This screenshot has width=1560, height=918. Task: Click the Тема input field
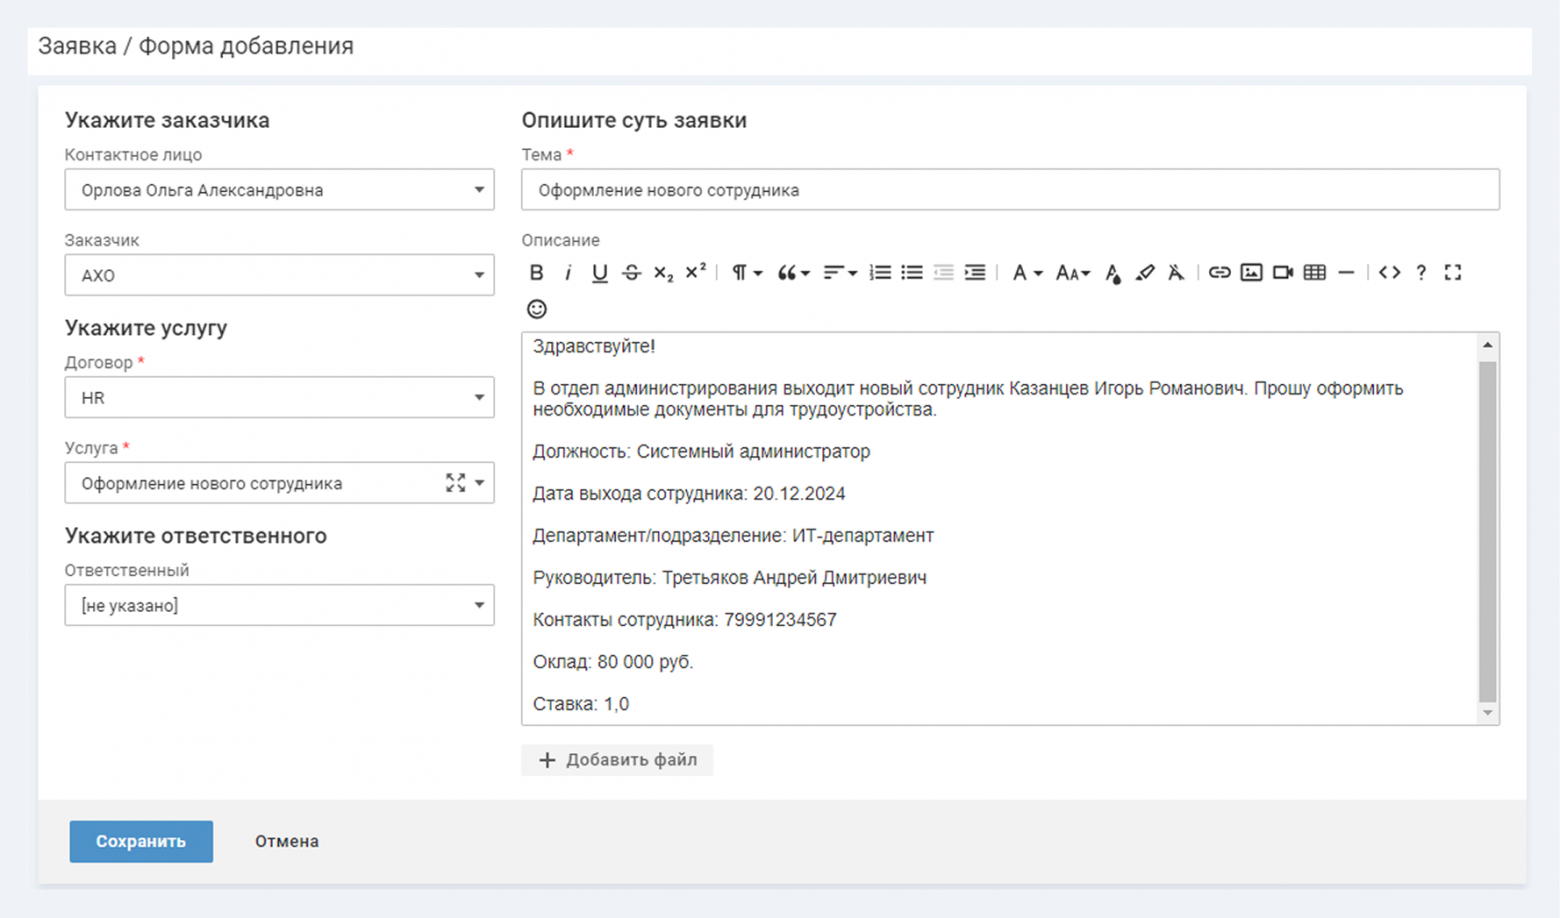1010,190
